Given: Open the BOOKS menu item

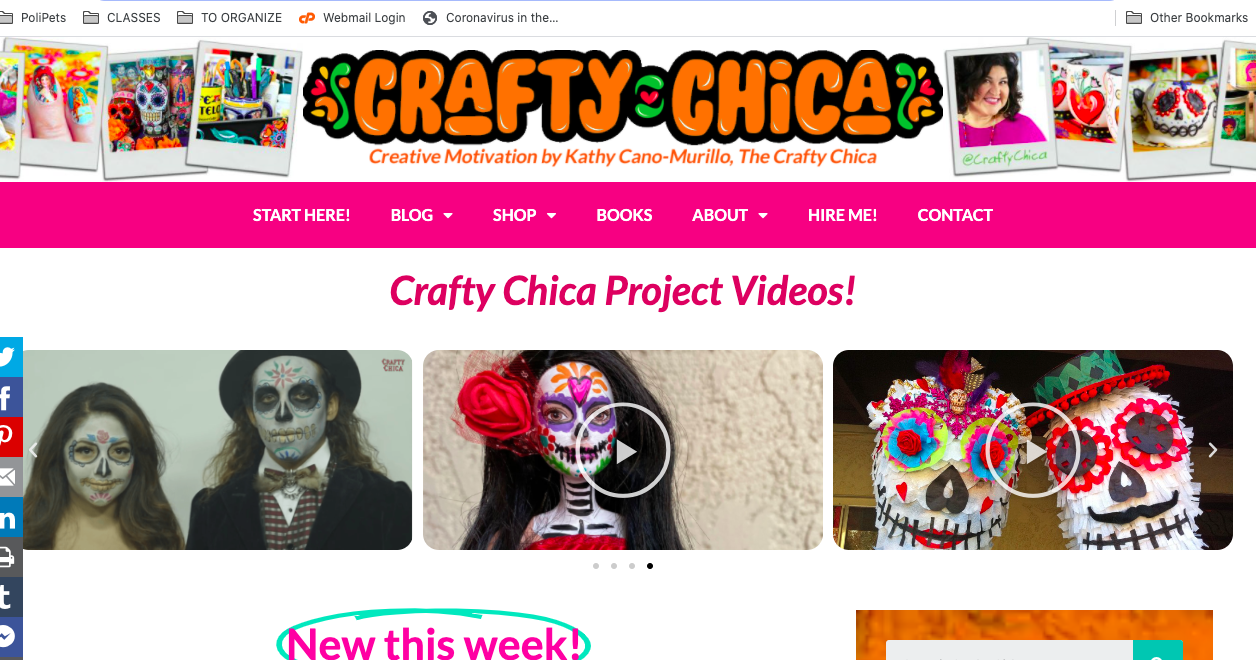Looking at the screenshot, I should [x=624, y=215].
